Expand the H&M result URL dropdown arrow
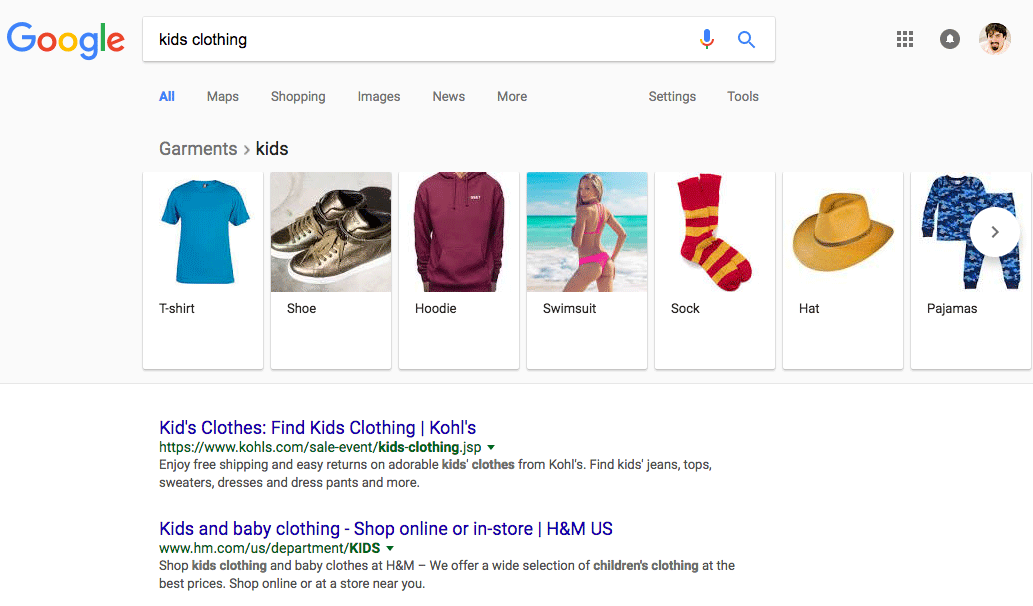 click(x=391, y=548)
